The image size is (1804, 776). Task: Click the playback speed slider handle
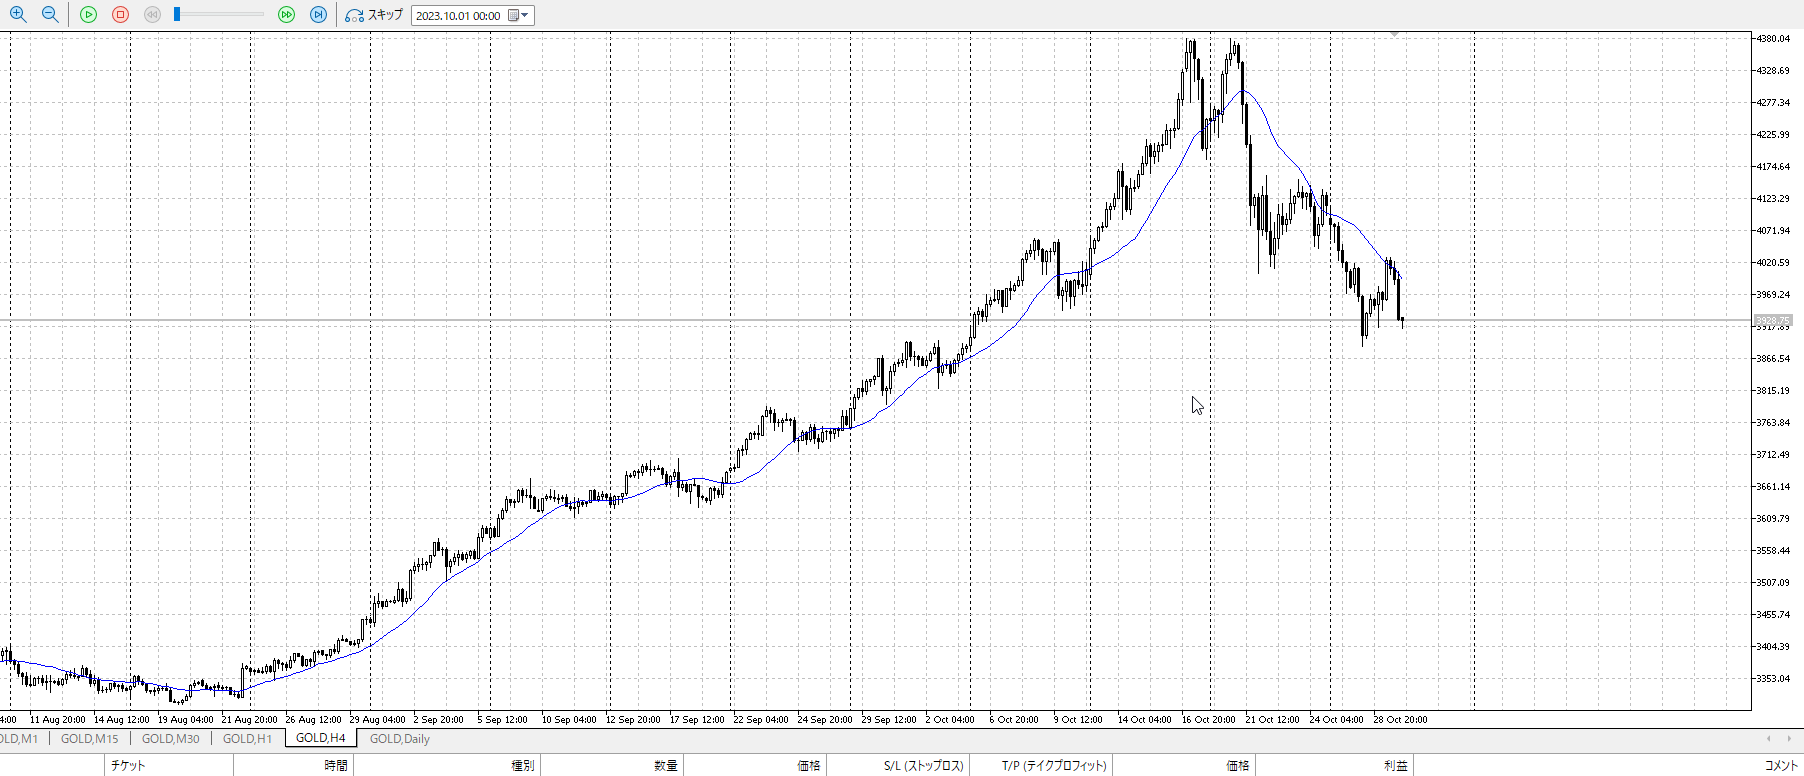(177, 14)
